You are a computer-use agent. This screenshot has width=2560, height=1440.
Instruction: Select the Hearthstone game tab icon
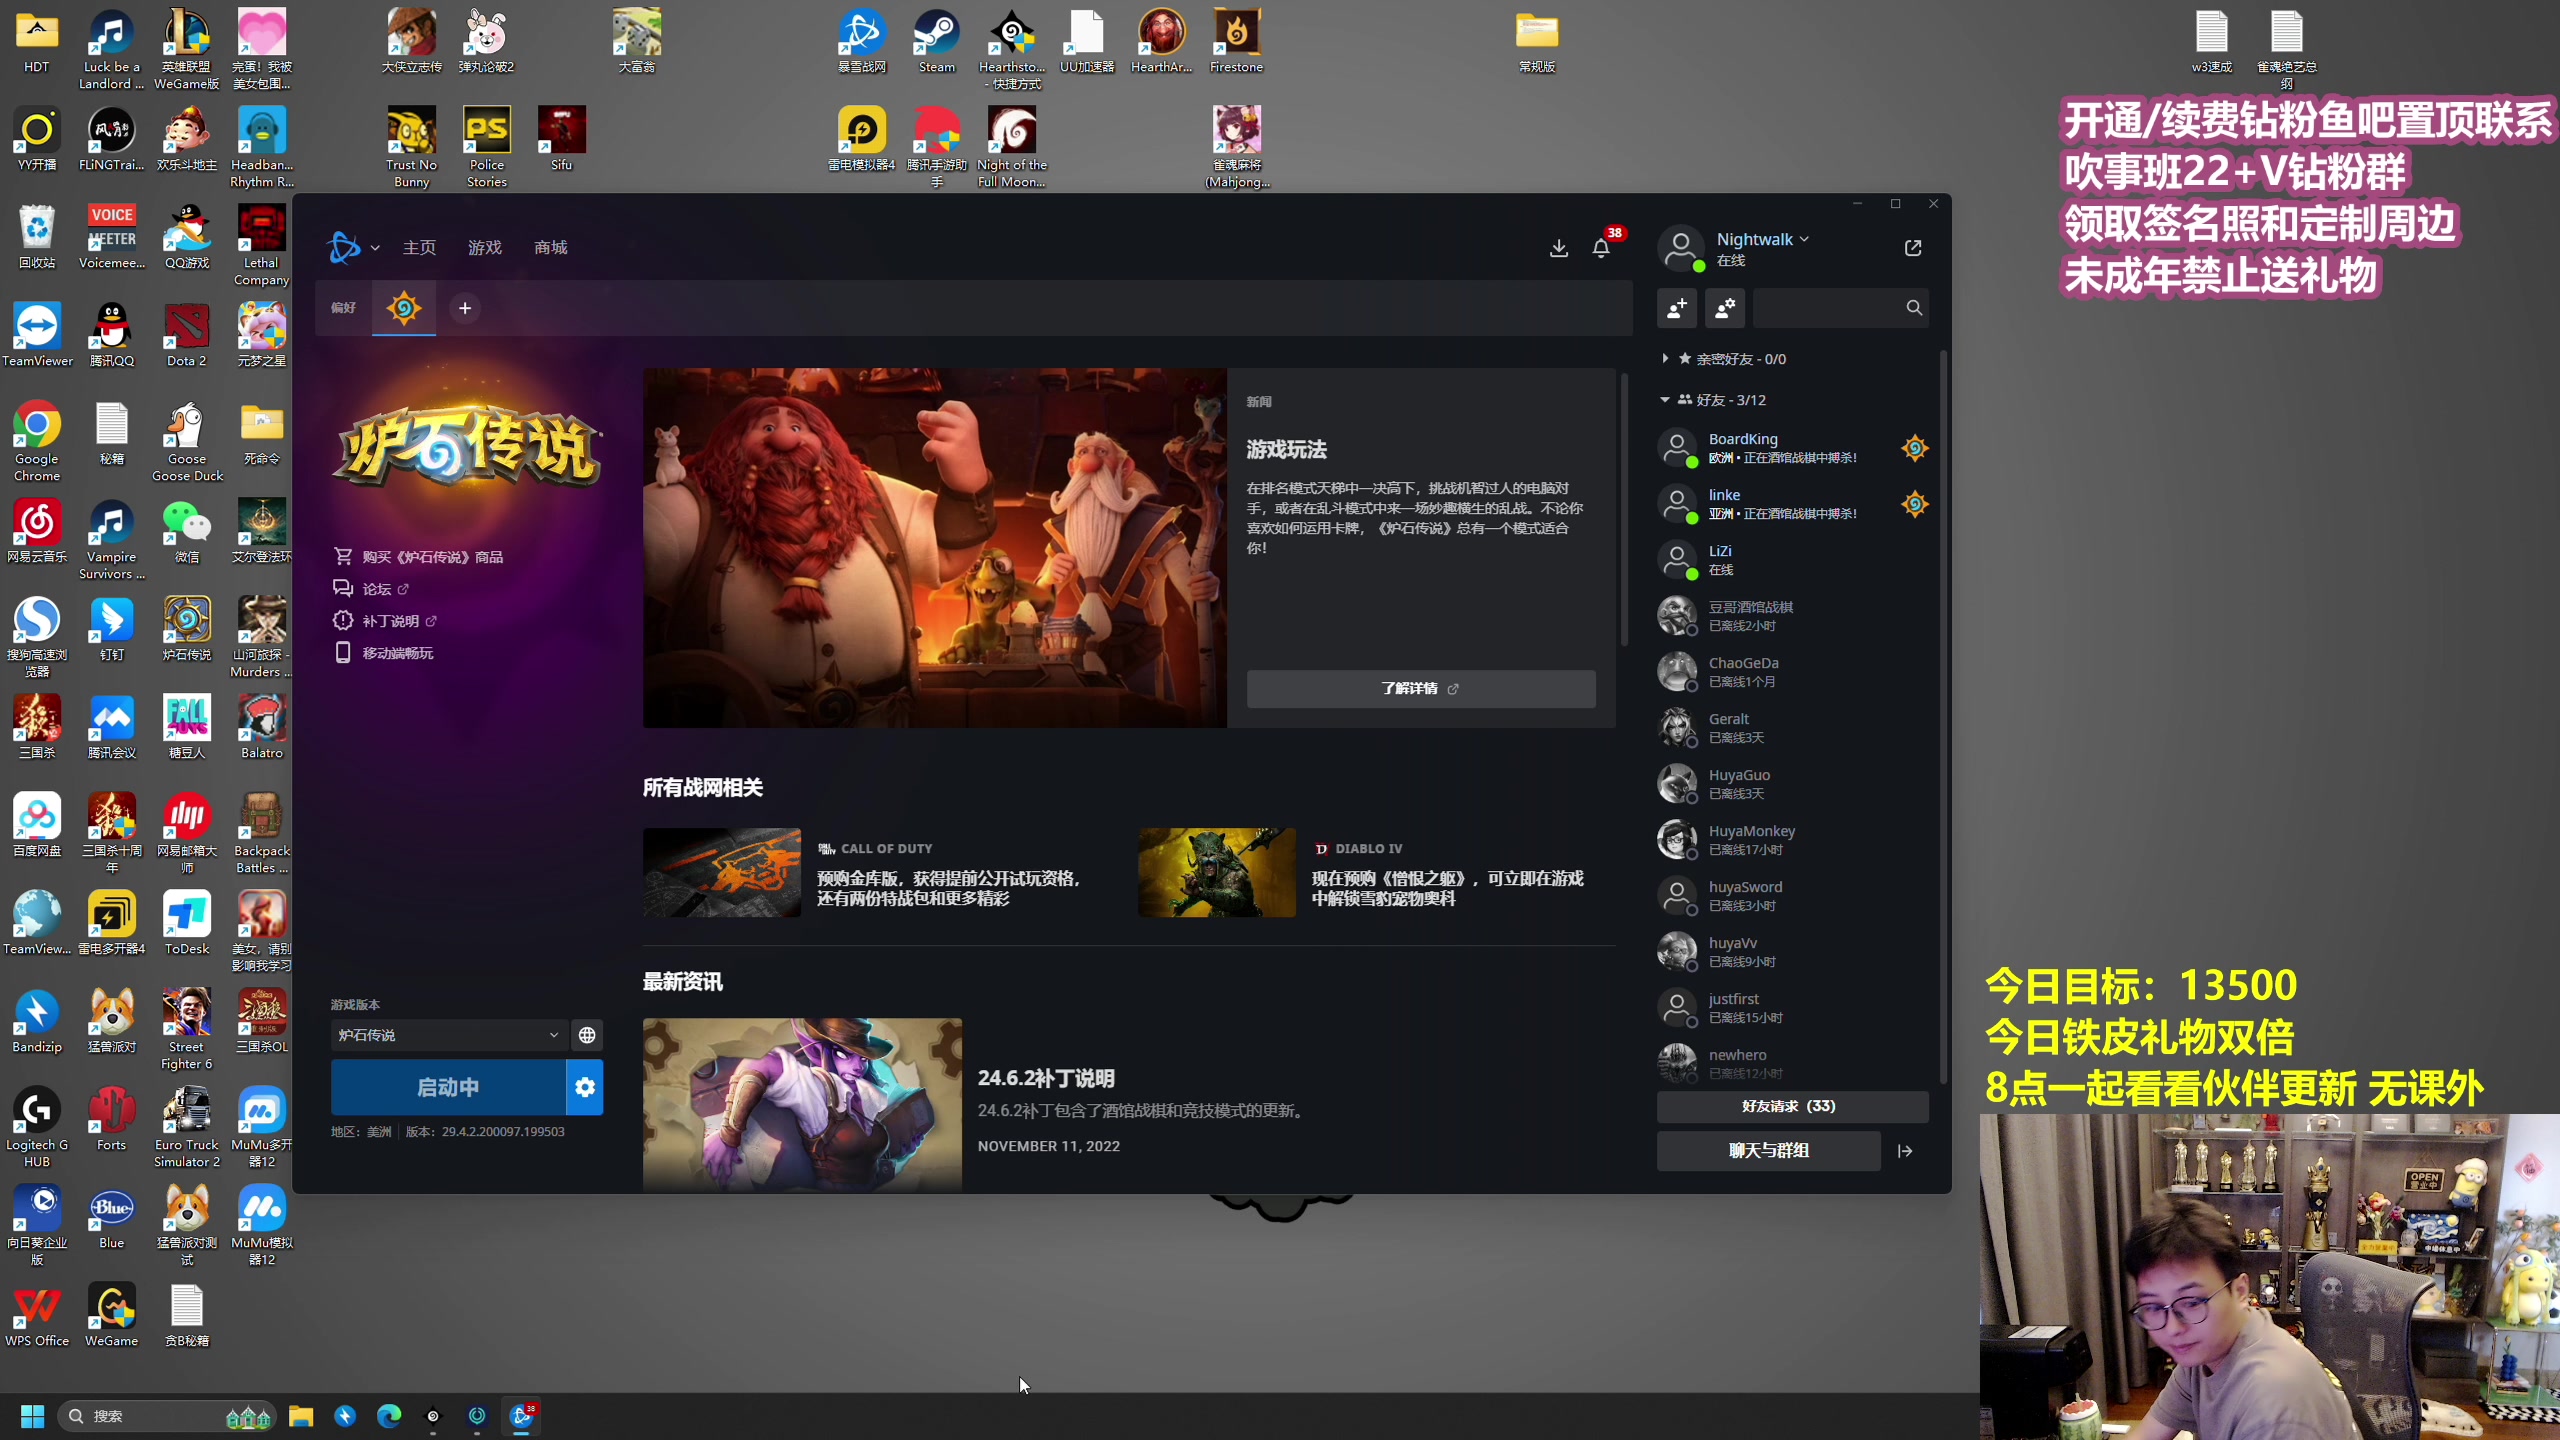click(x=404, y=308)
